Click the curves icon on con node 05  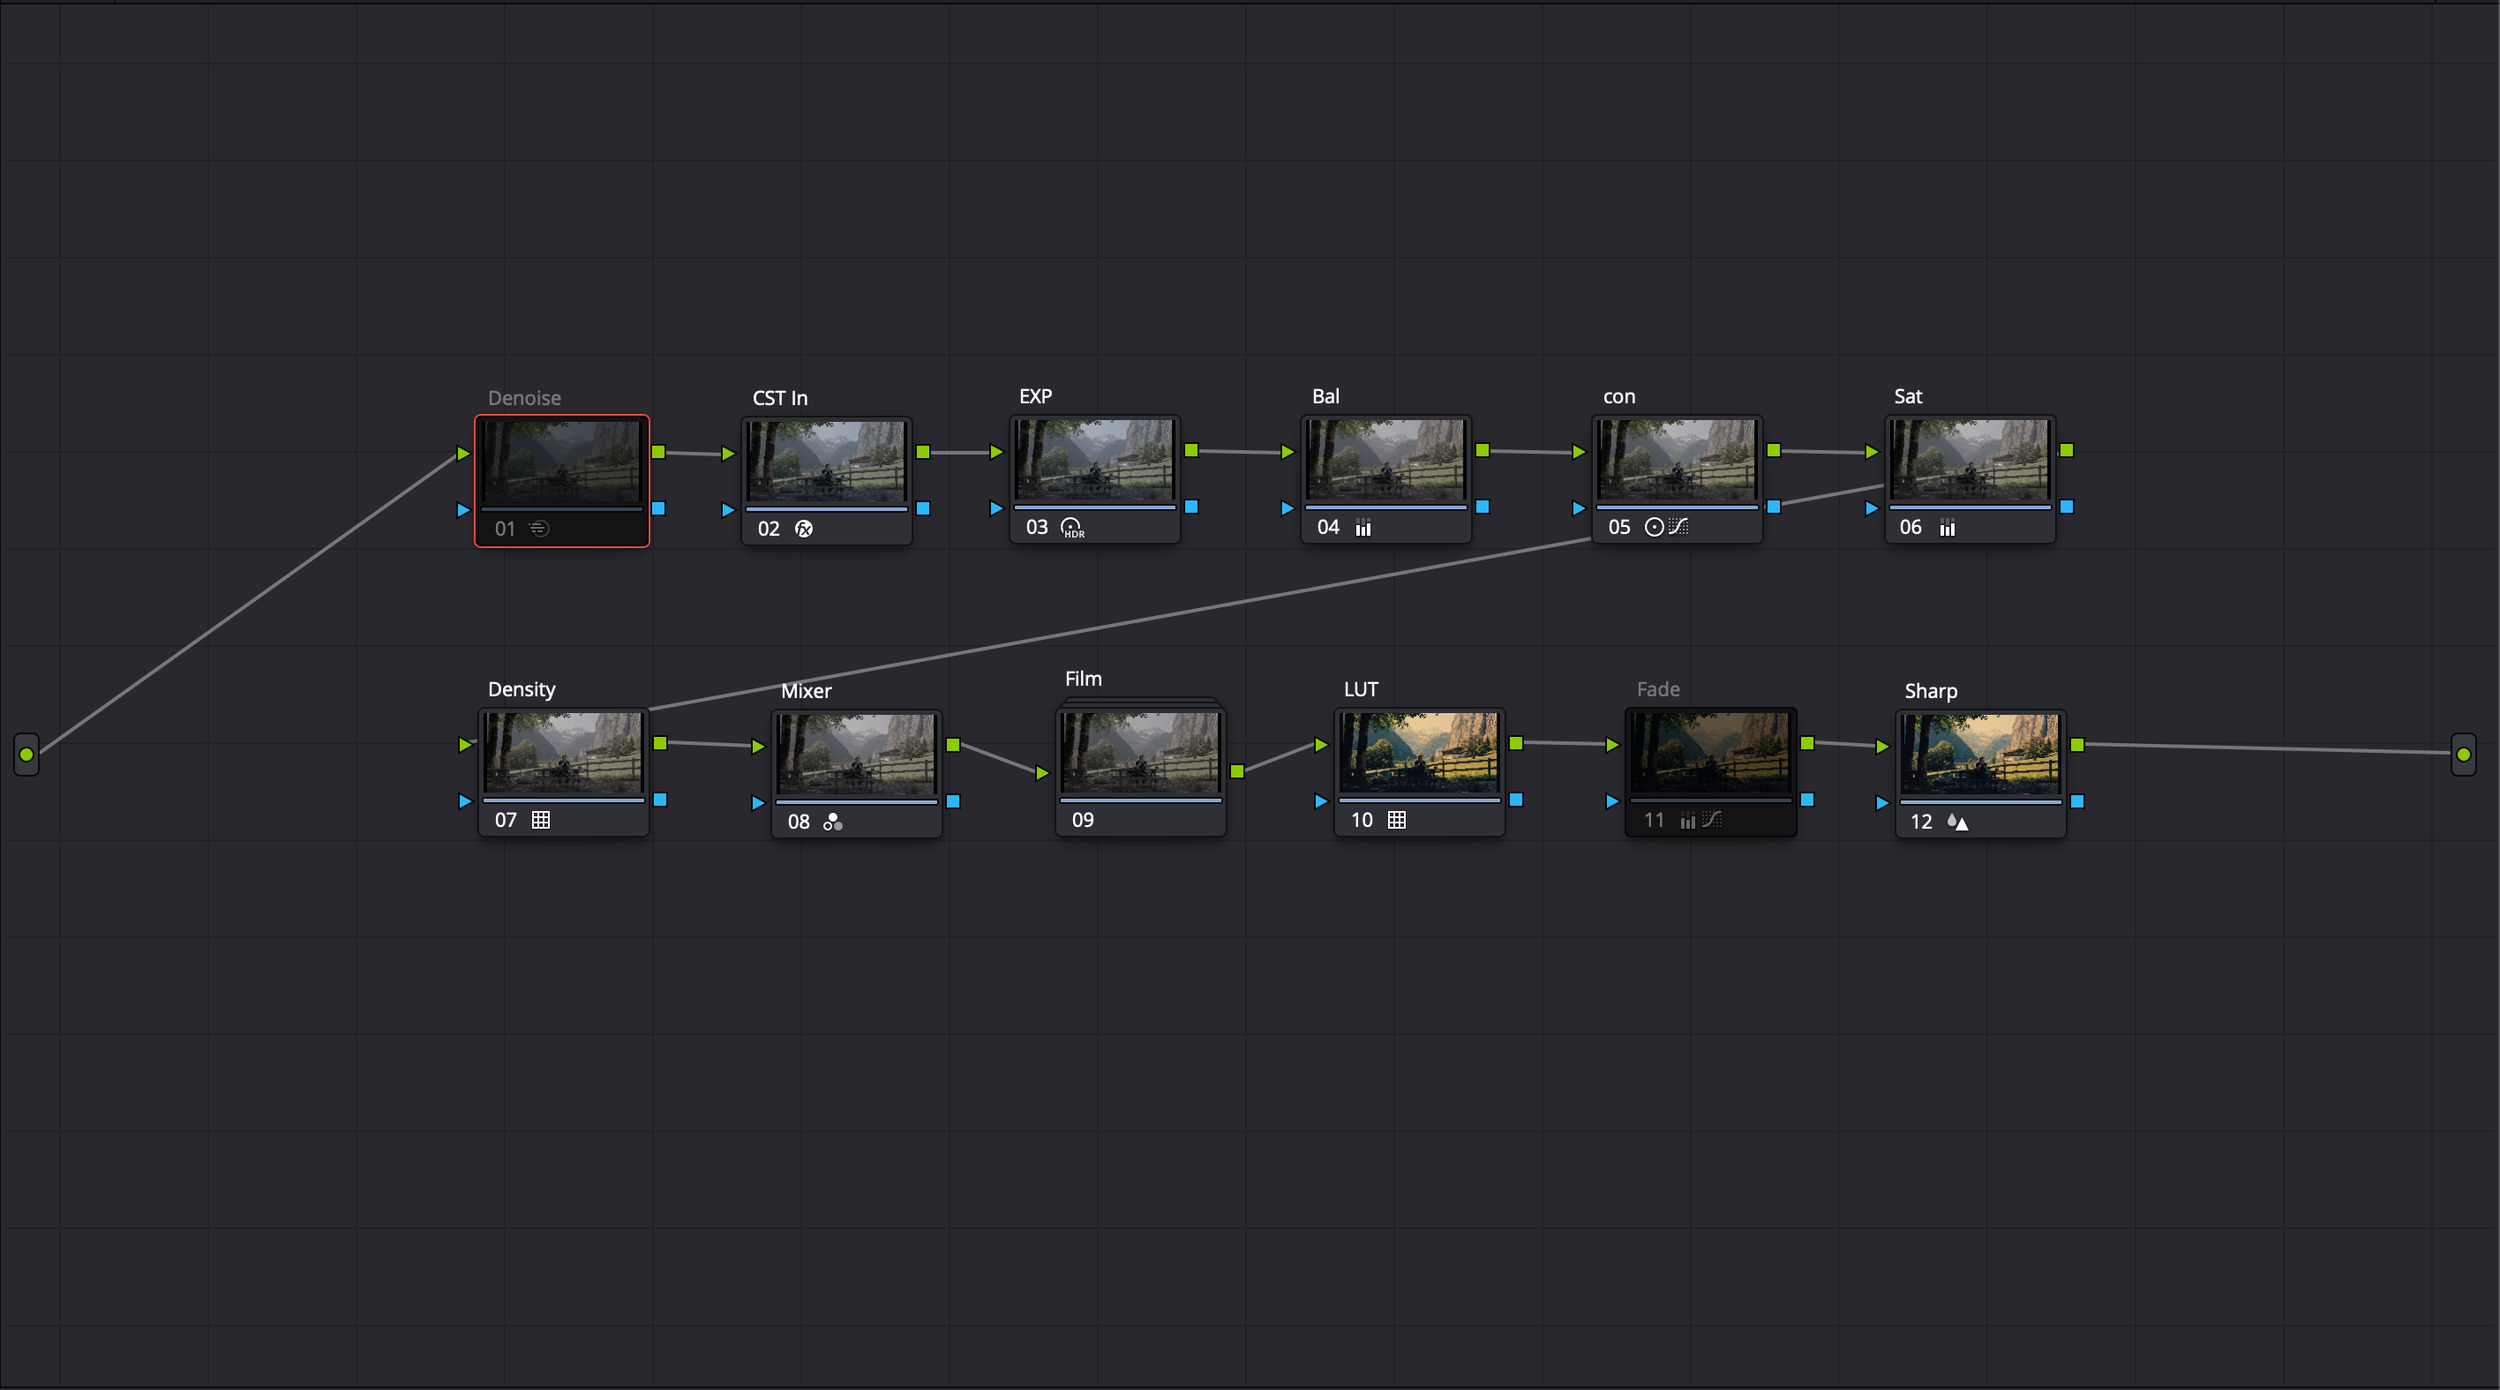1679,526
